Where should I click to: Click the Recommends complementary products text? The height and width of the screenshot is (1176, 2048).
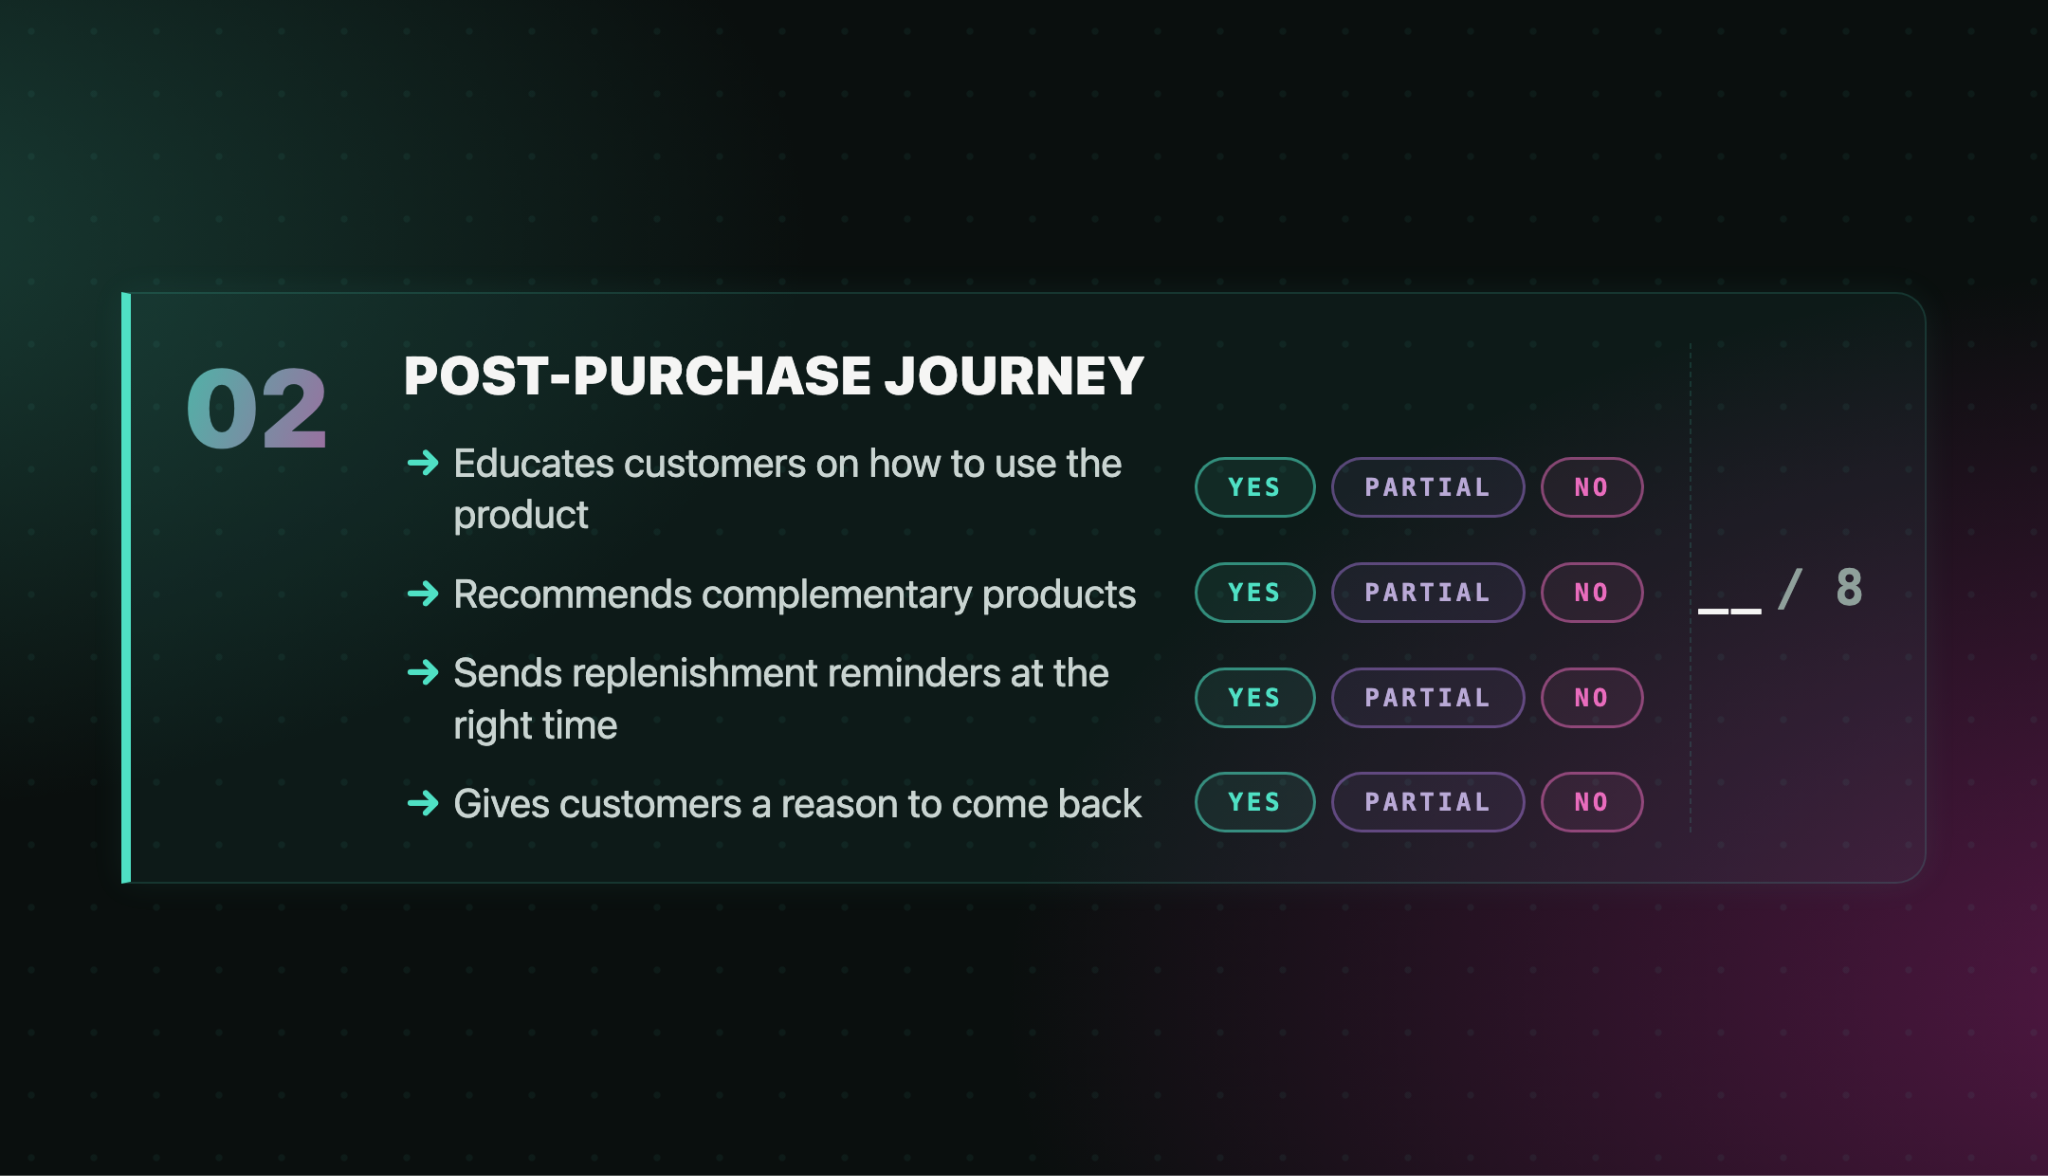click(x=794, y=595)
